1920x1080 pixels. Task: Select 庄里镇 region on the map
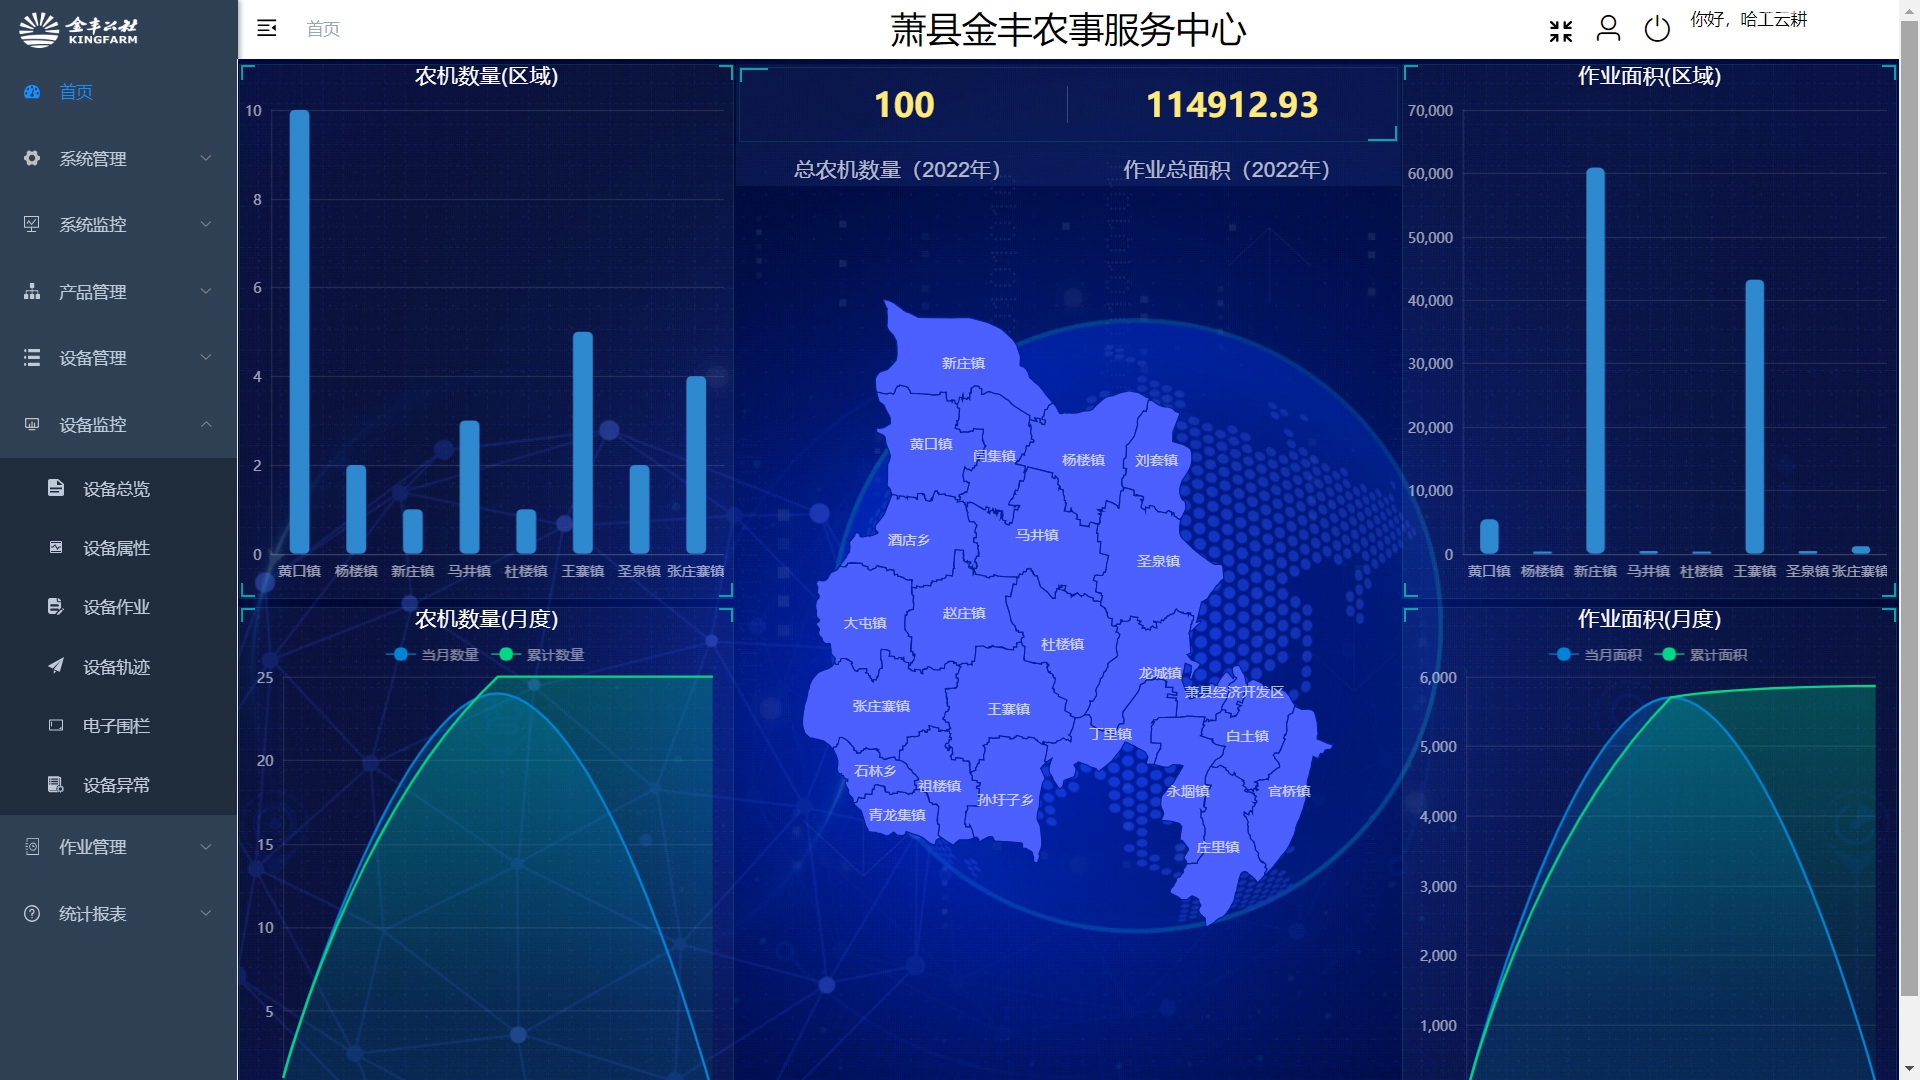click(1218, 847)
